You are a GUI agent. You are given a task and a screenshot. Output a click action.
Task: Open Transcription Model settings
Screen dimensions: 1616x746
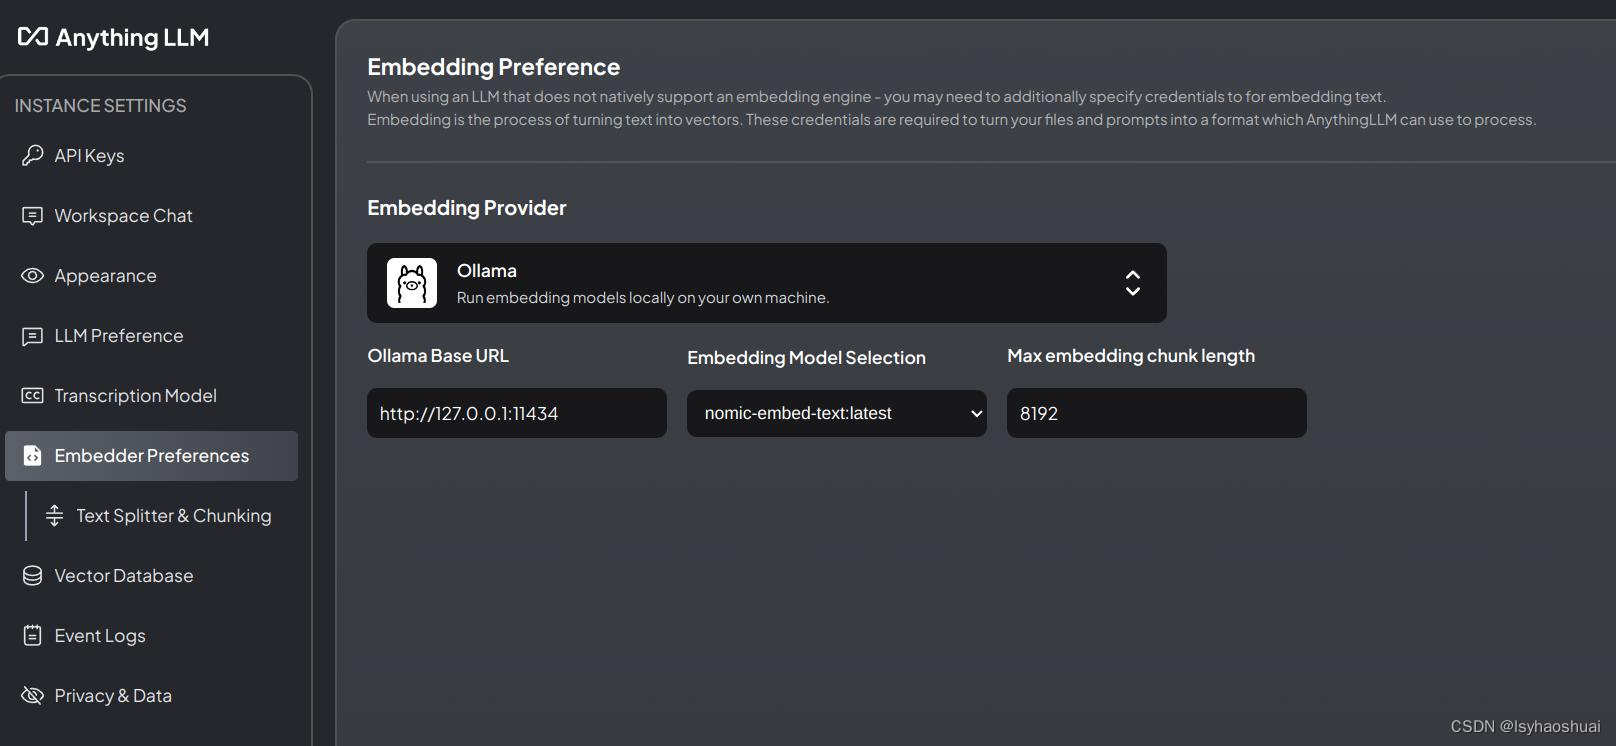[x=152, y=396]
